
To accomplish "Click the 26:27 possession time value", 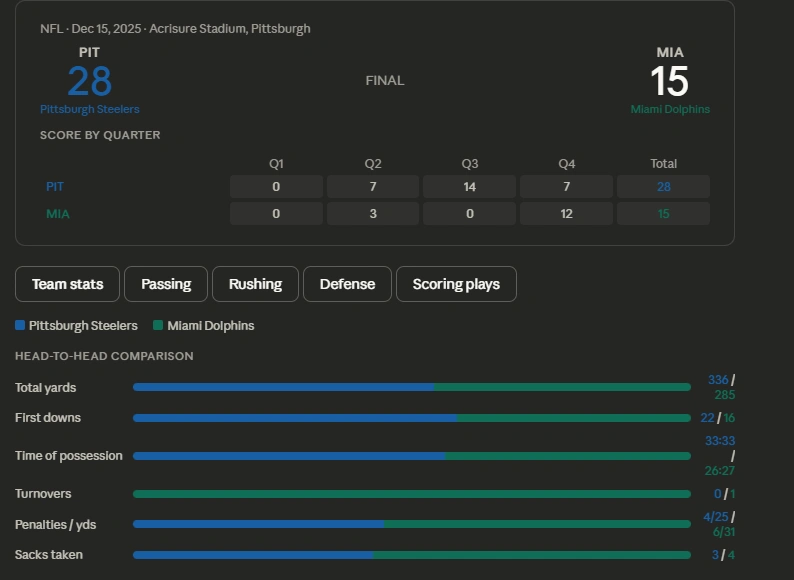I will tap(720, 471).
